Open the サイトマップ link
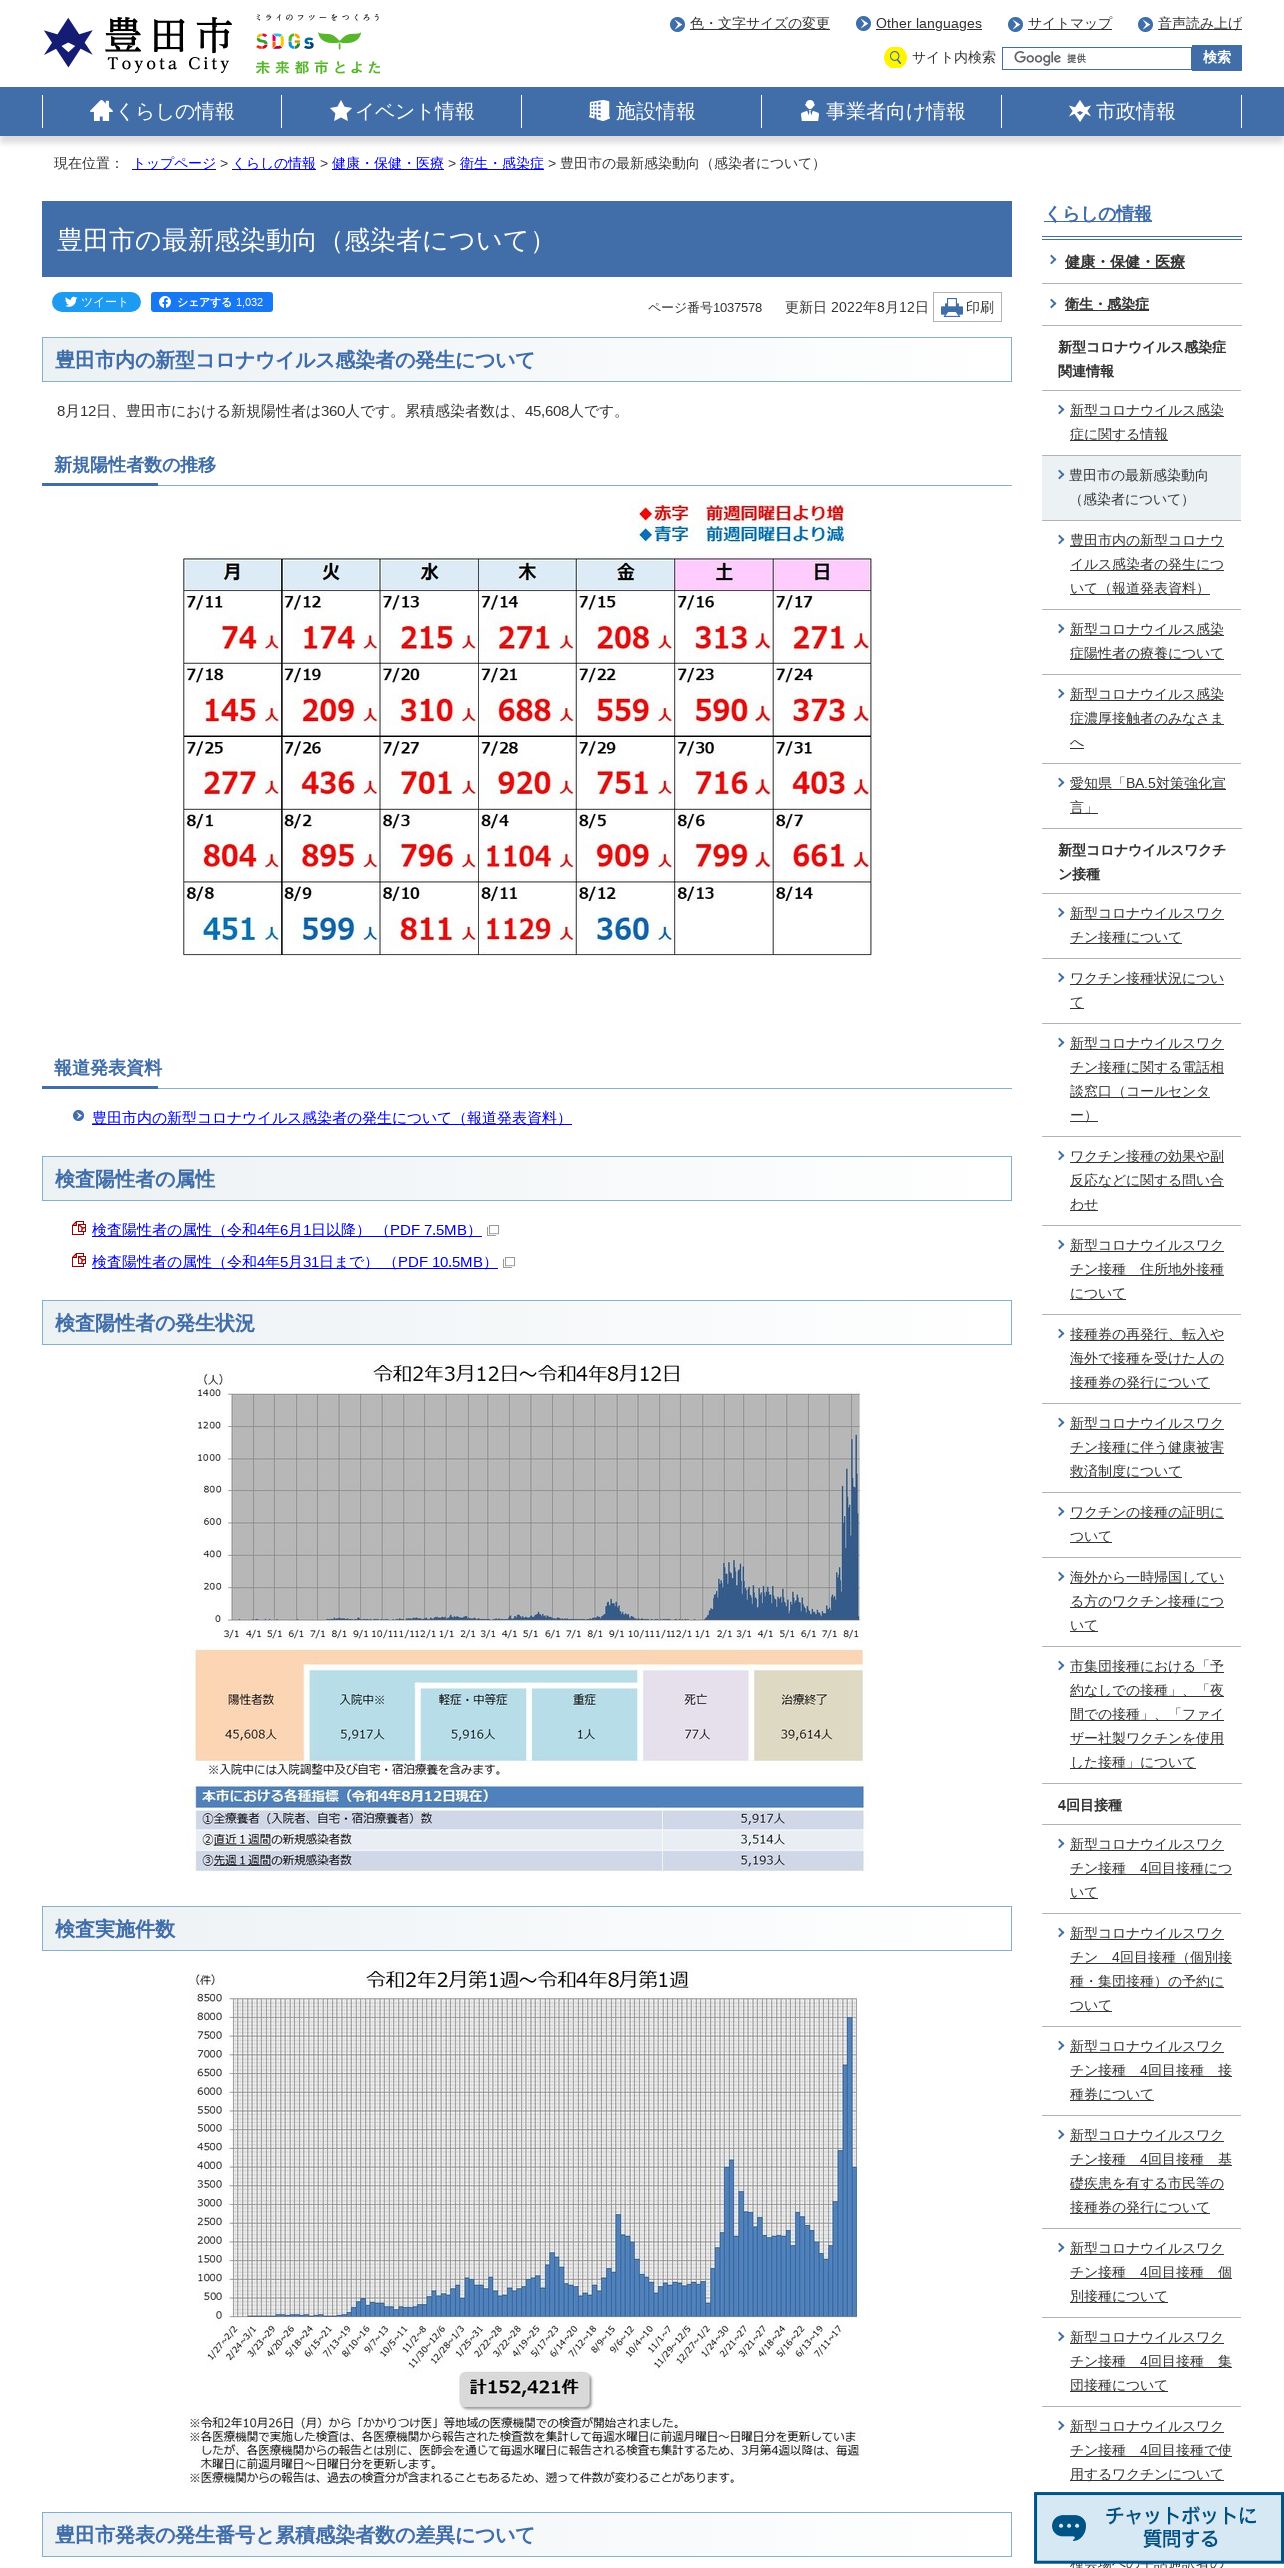 click(1070, 23)
